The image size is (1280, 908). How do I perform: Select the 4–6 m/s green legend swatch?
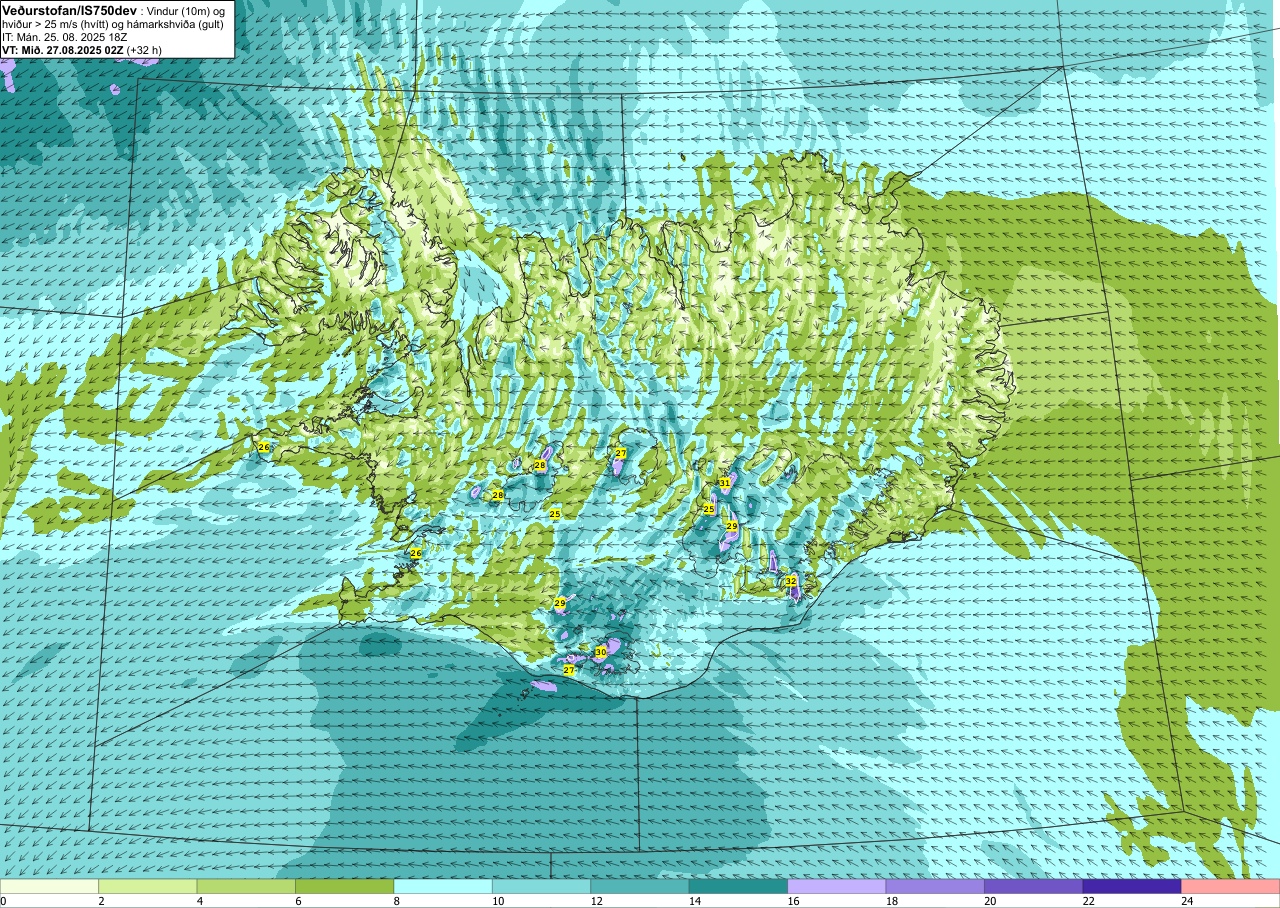[246, 887]
